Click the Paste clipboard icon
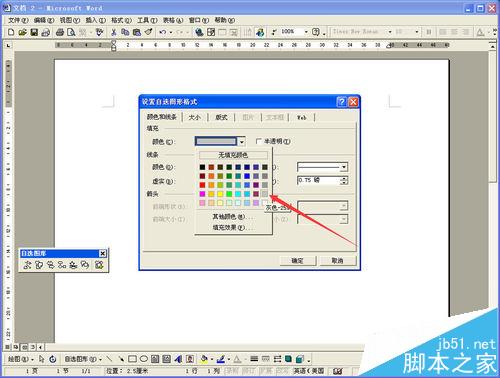Viewport: 500px width, 378px height. 137,32
